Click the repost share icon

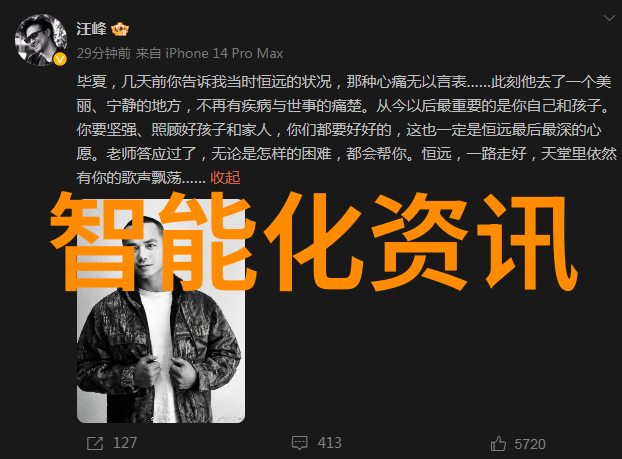pyautogui.click(x=95, y=443)
